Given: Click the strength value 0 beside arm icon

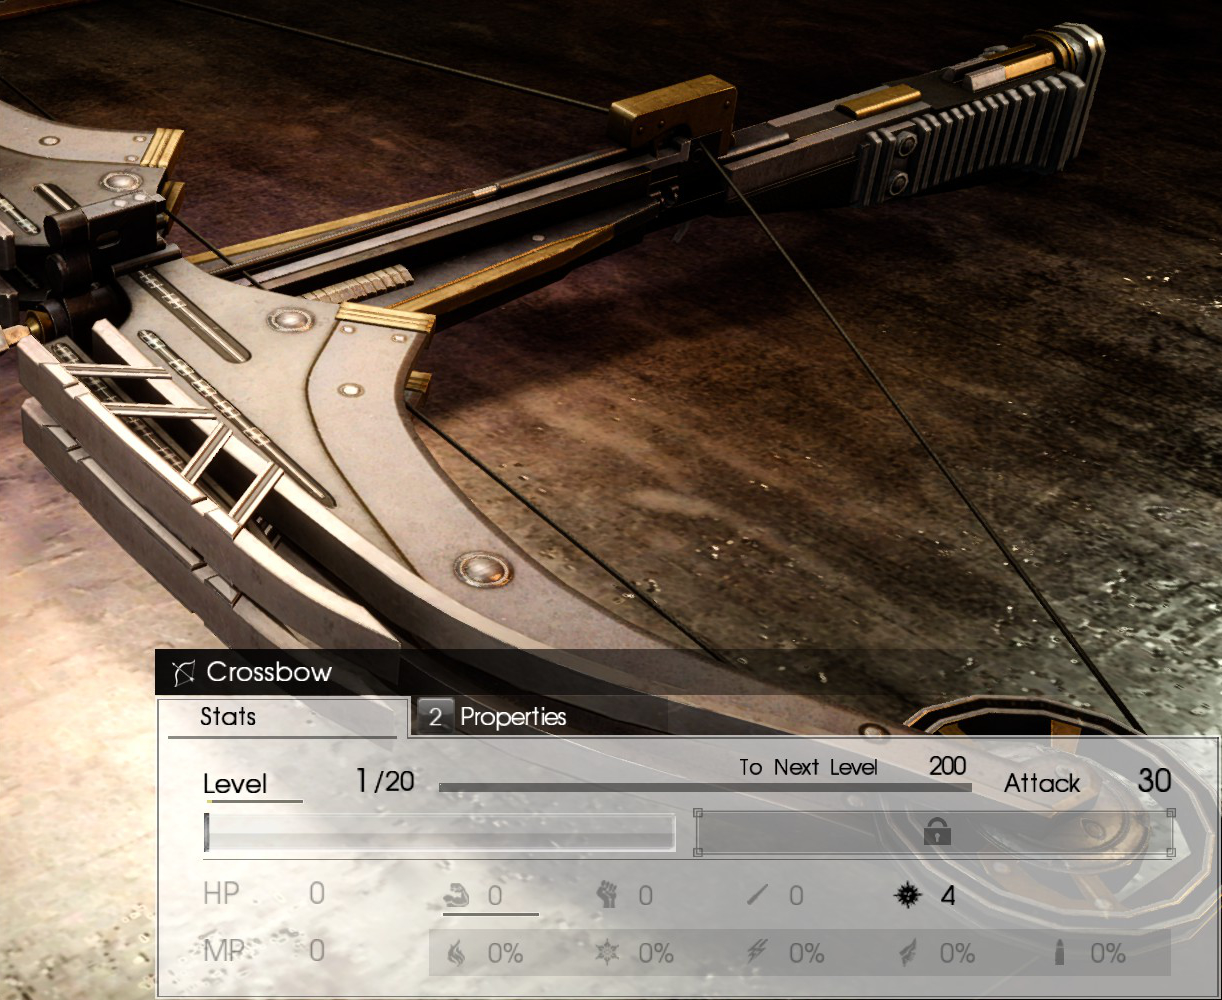Looking at the screenshot, I should 495,895.
